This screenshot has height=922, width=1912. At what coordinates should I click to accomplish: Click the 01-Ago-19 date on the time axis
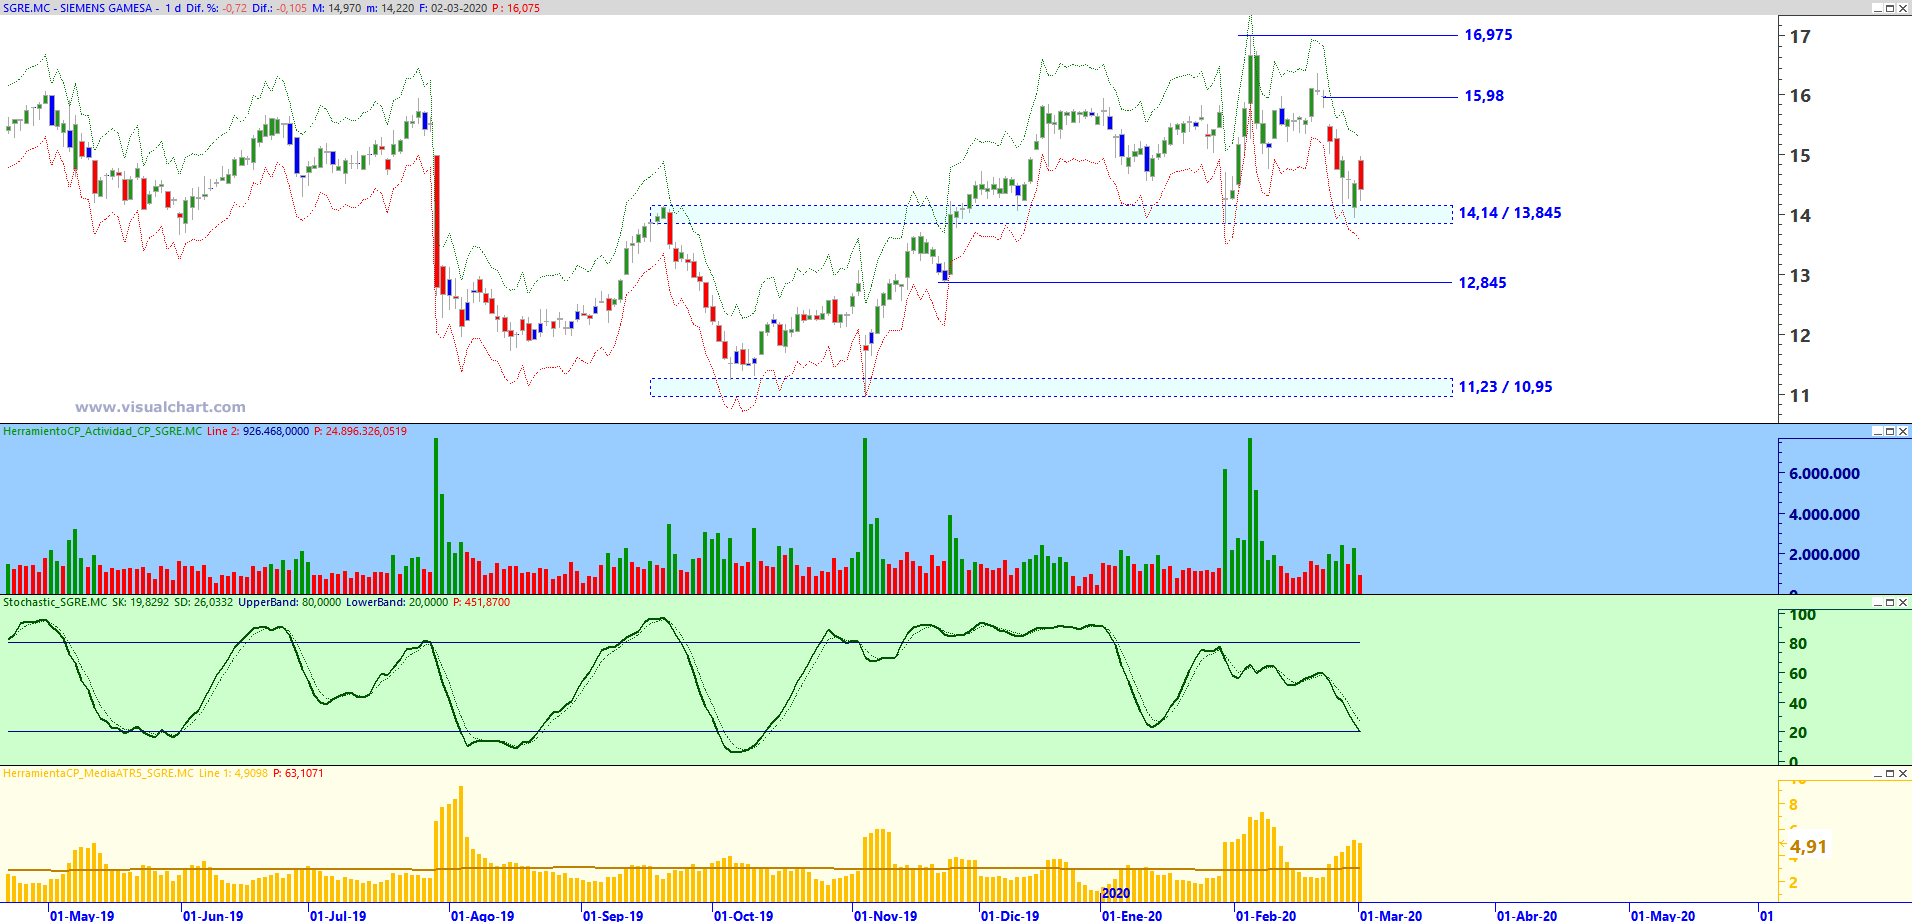[x=483, y=915]
